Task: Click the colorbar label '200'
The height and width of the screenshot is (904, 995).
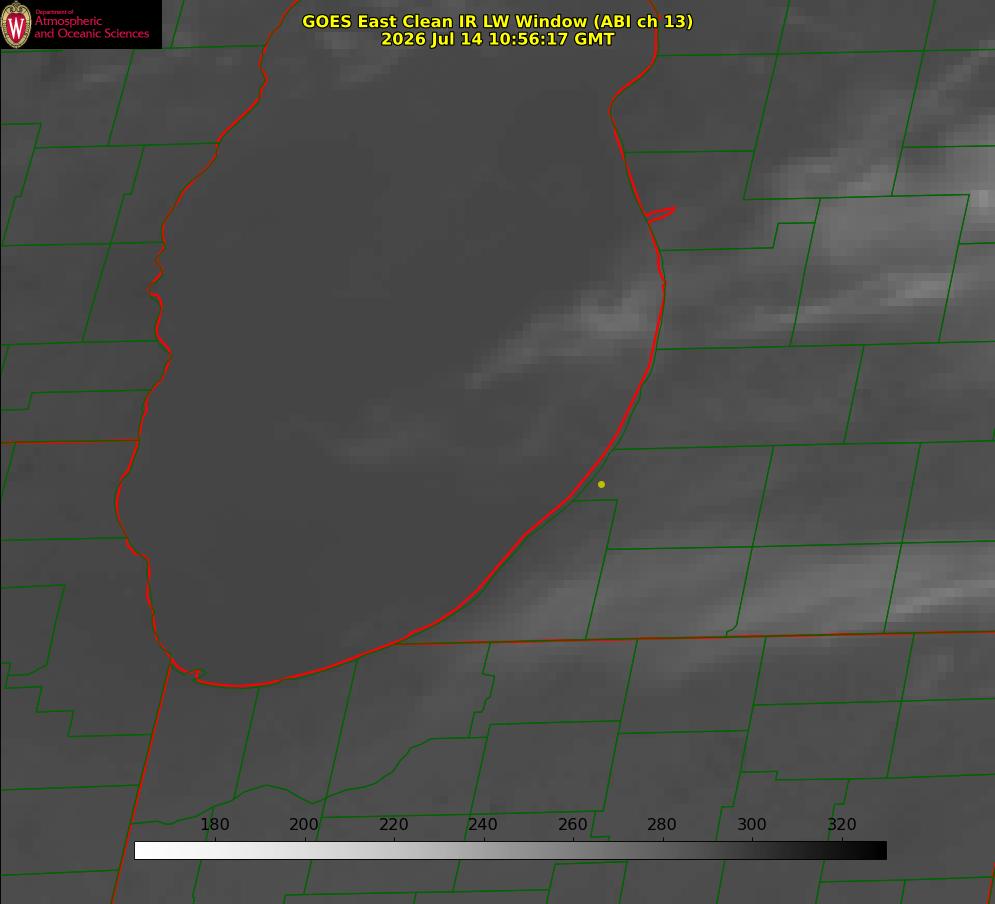Action: click(304, 824)
